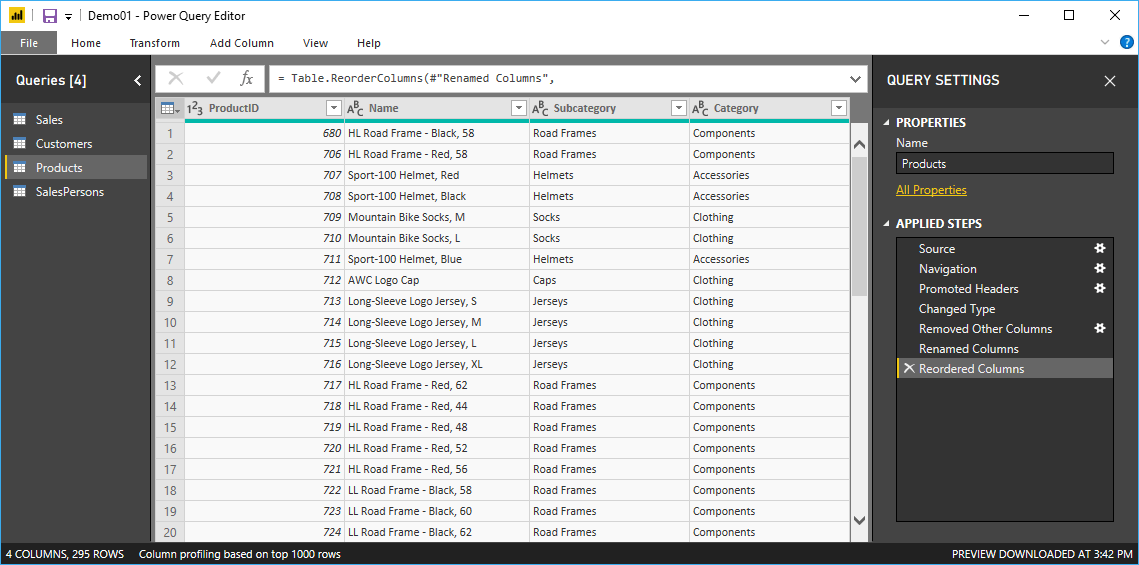Open the ProductID column filter dropdown
Image resolution: width=1139 pixels, height=565 pixels.
pyautogui.click(x=334, y=108)
